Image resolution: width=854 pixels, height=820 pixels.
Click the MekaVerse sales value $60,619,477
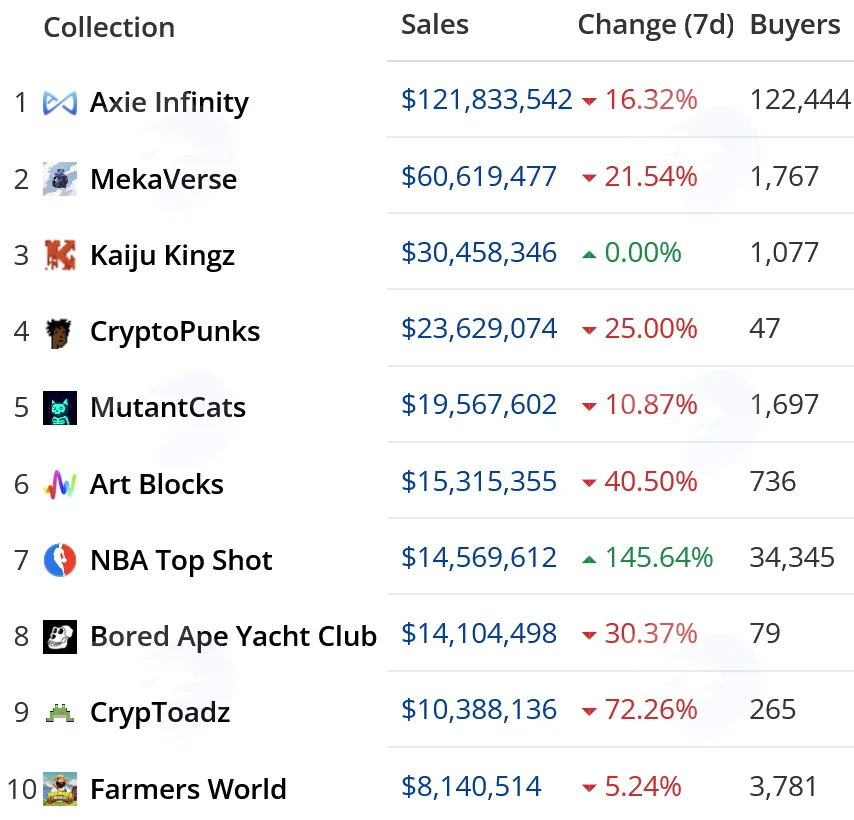[x=479, y=176]
